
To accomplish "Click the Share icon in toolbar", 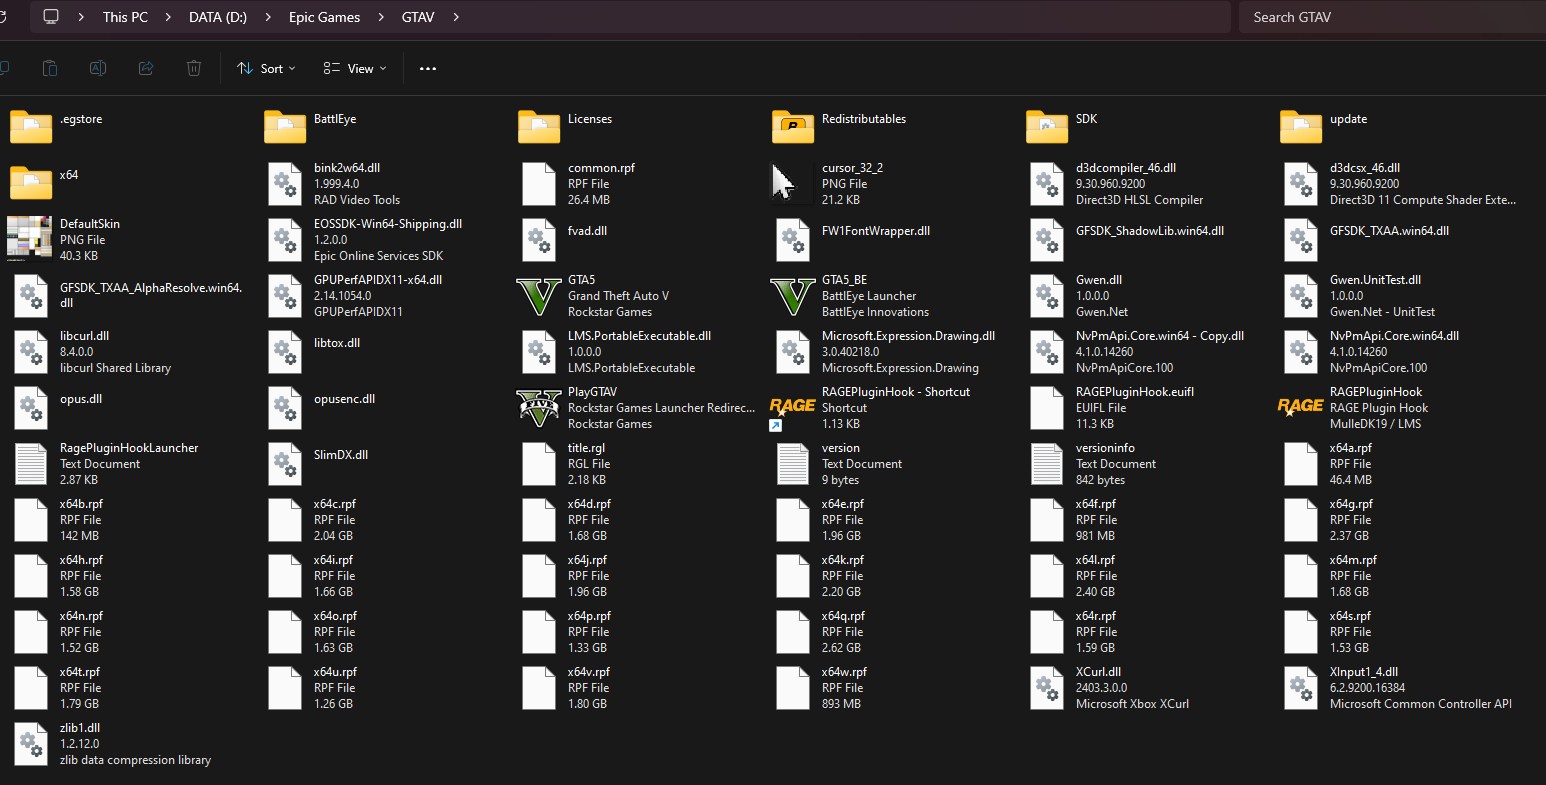I will pyautogui.click(x=146, y=68).
